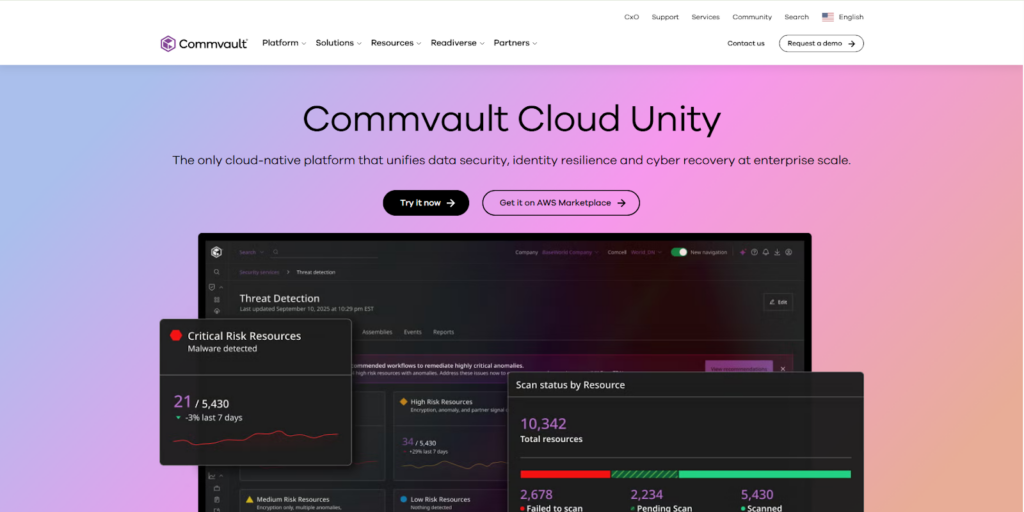Click the yellow Medium Risk warning triangle icon
Viewport: 1024px width, 512px height.
249,499
